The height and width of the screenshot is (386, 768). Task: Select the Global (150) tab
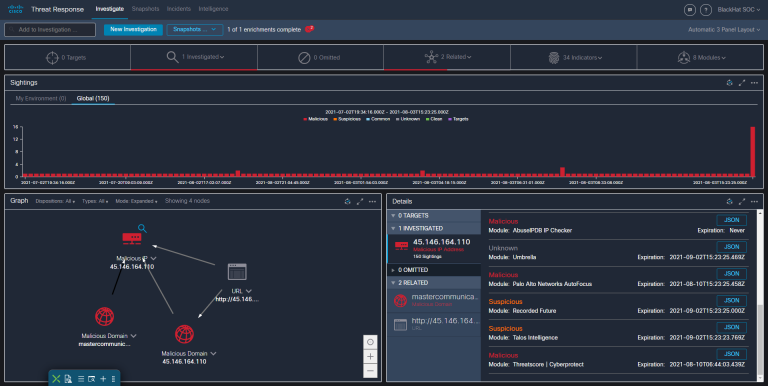pos(93,98)
